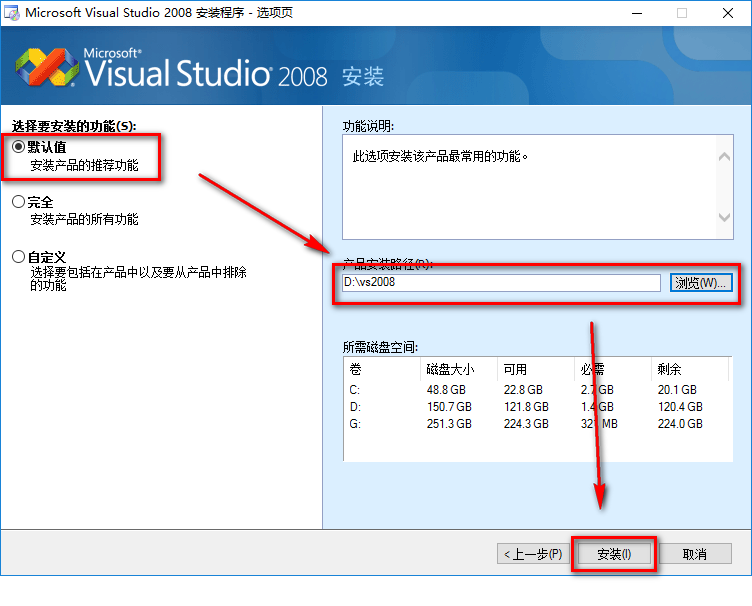
Task: Close the installer window
Action: click(x=728, y=13)
